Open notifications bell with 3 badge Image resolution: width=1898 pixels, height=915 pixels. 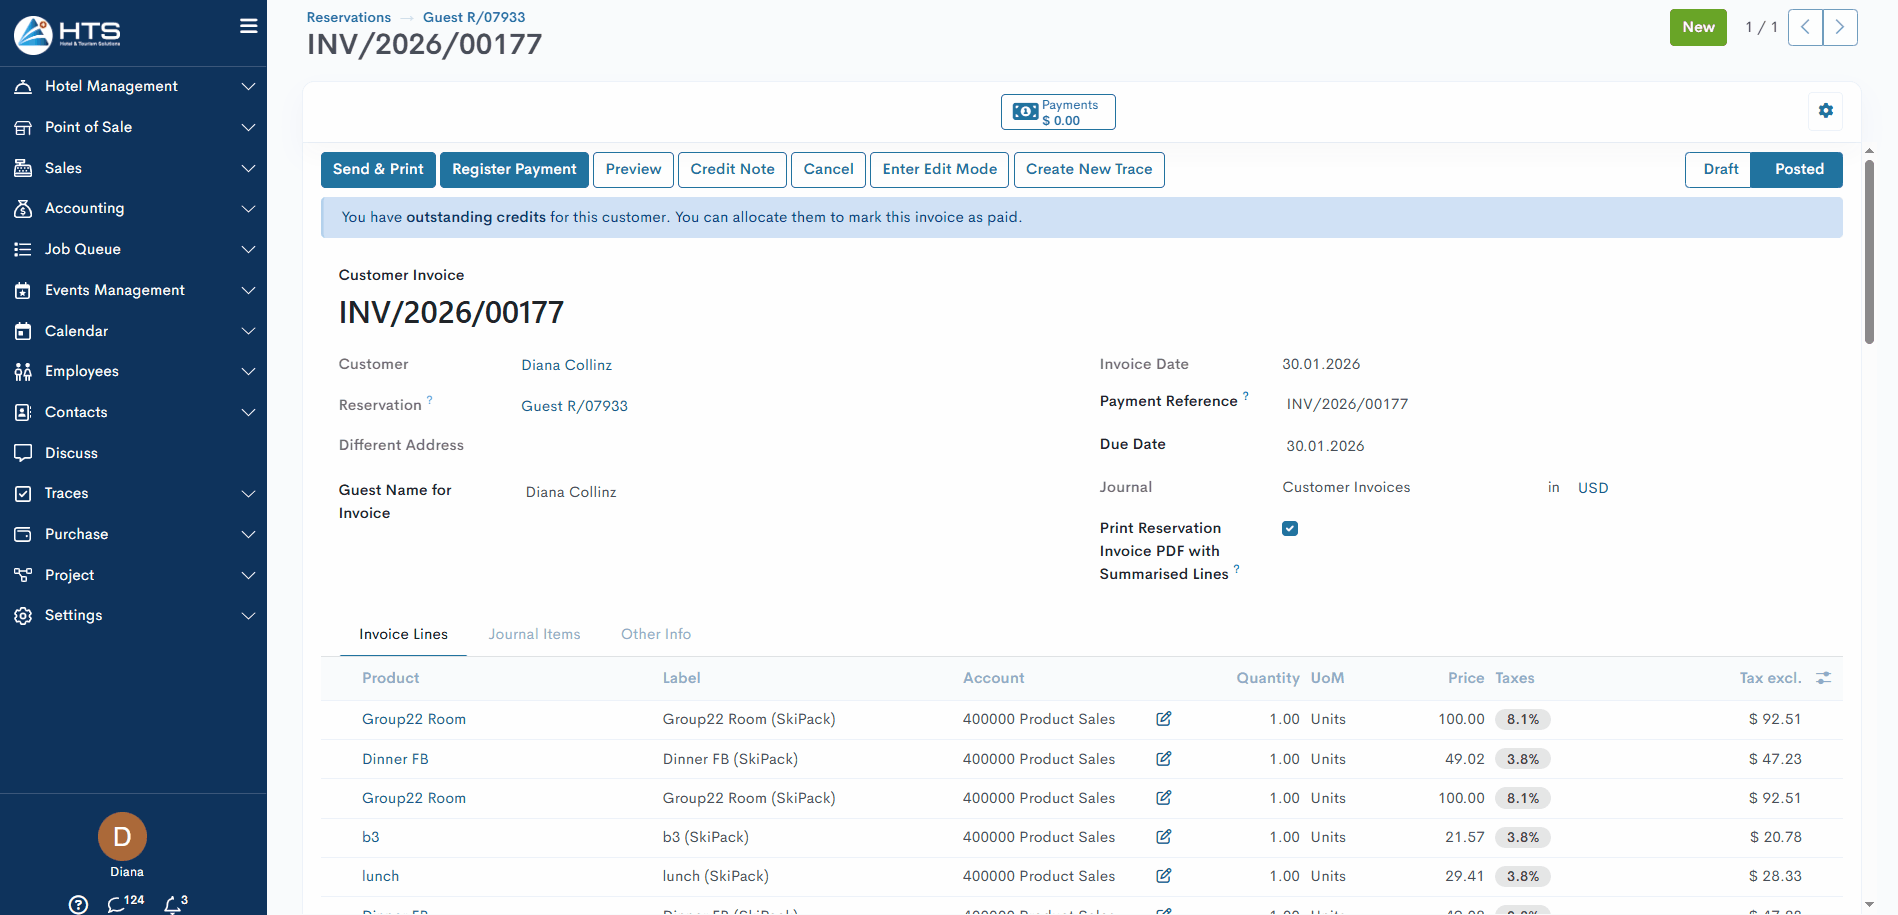click(x=175, y=903)
